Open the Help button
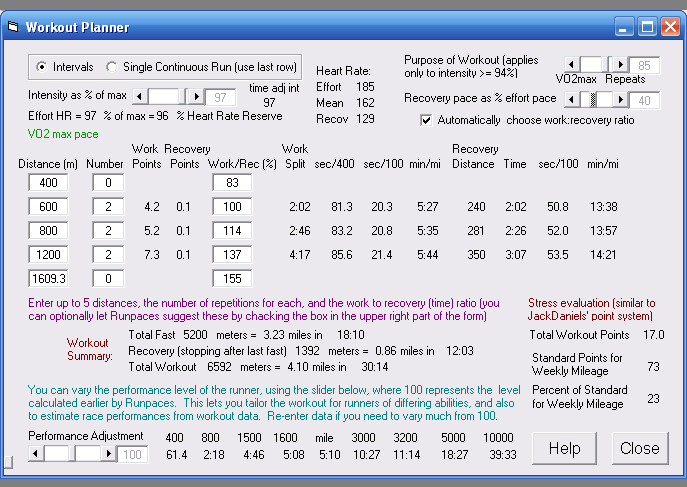 click(x=565, y=448)
